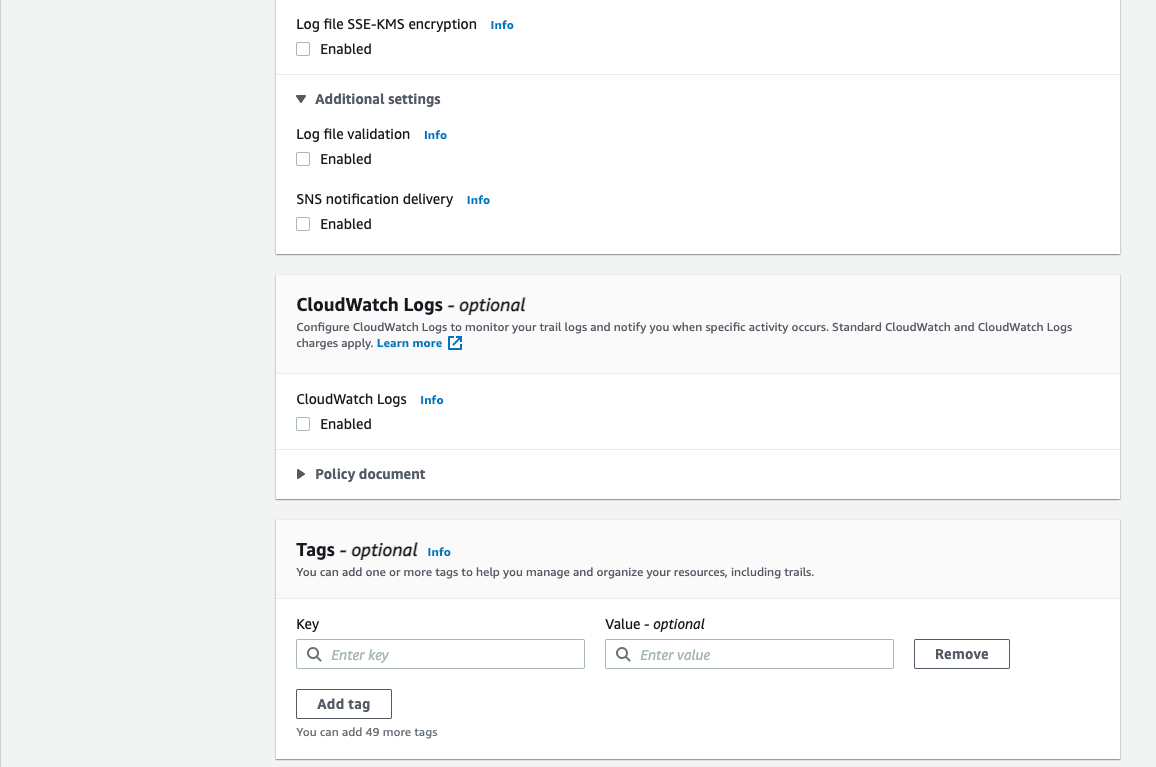The image size is (1156, 767).
Task: Click the search icon in Value field
Action: [623, 655]
